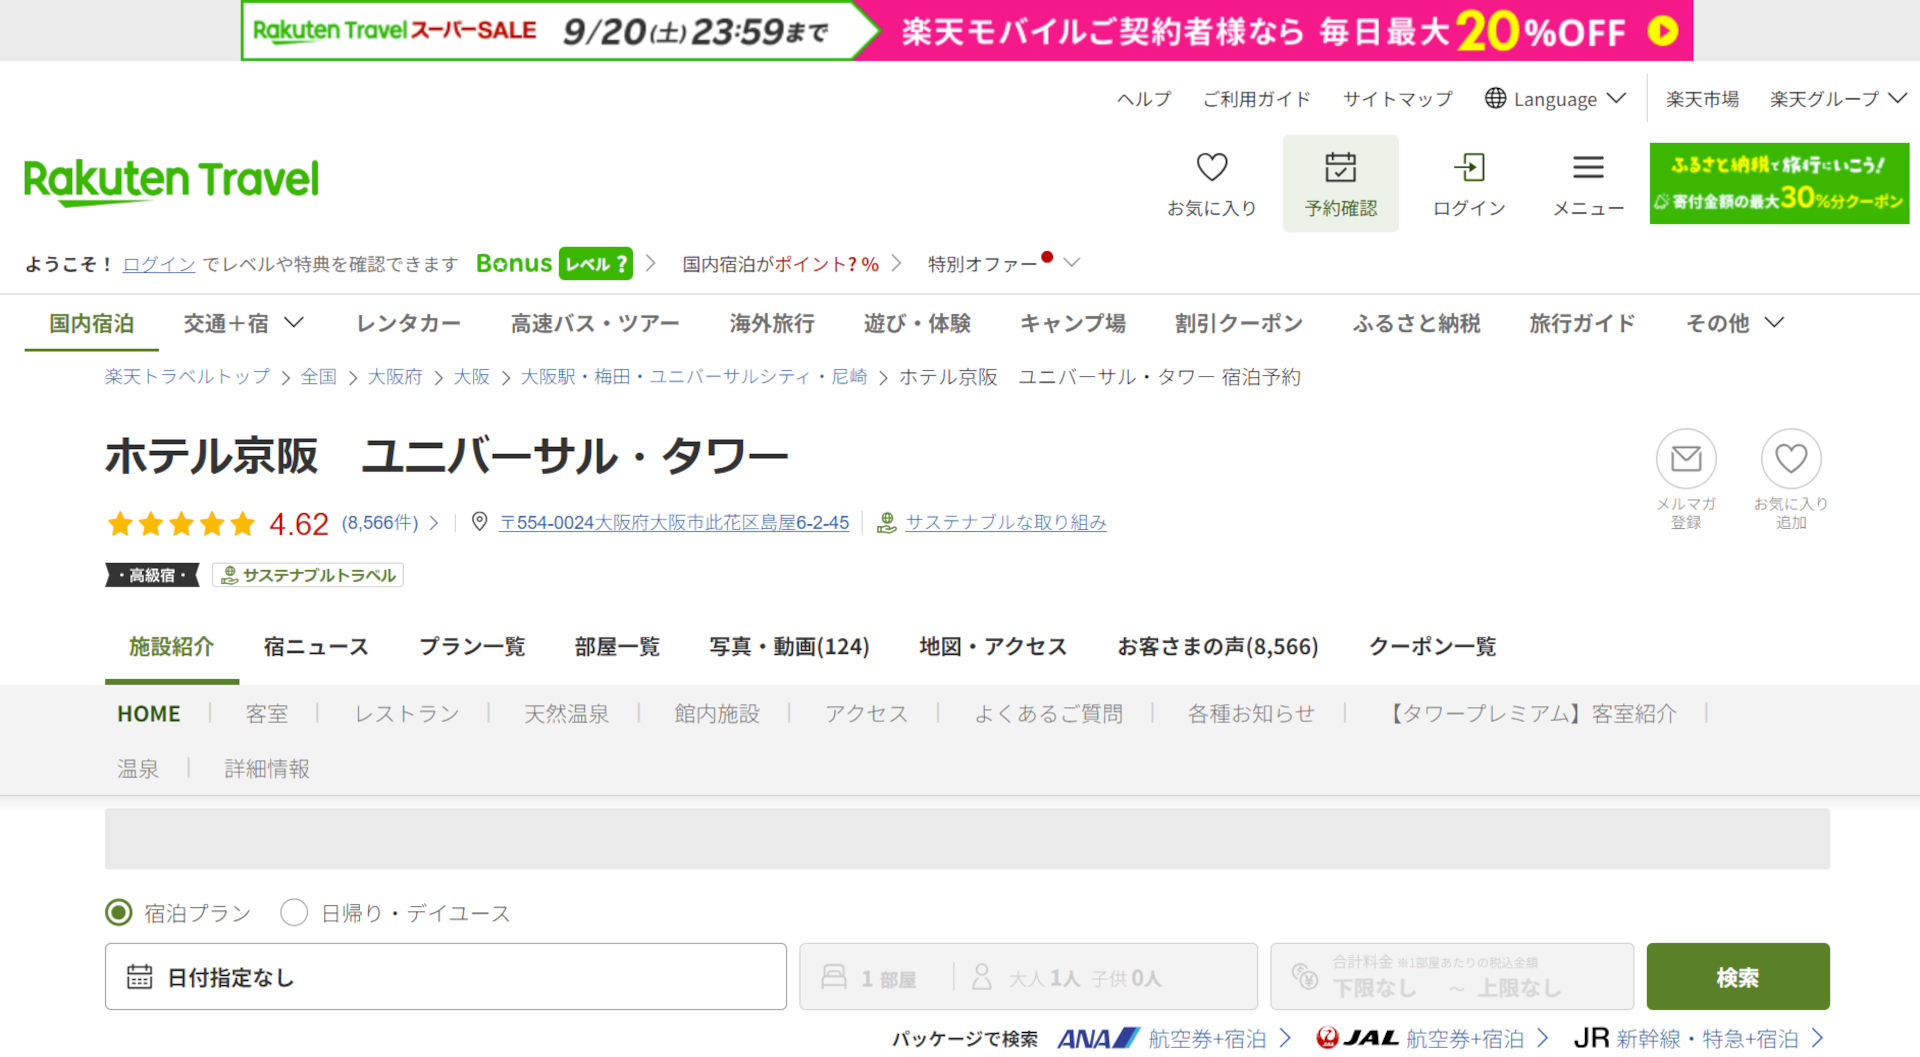
Task: Open the サステナブルな取り組み link
Action: (1006, 522)
